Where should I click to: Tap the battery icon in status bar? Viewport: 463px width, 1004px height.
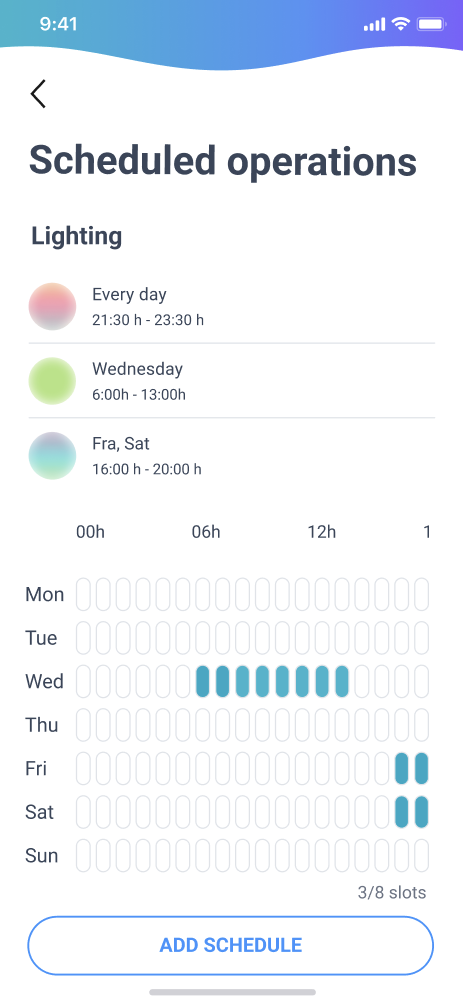(x=431, y=24)
